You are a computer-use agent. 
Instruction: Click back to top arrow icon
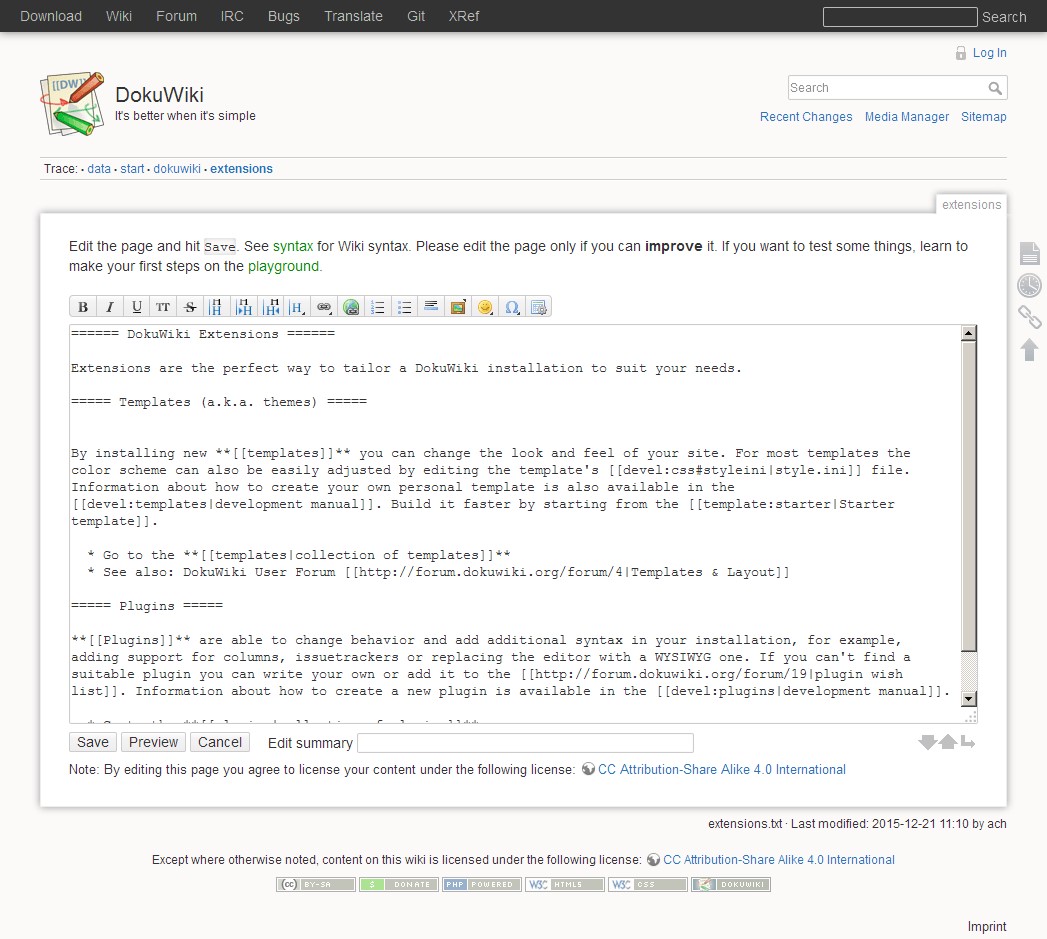click(x=1029, y=349)
